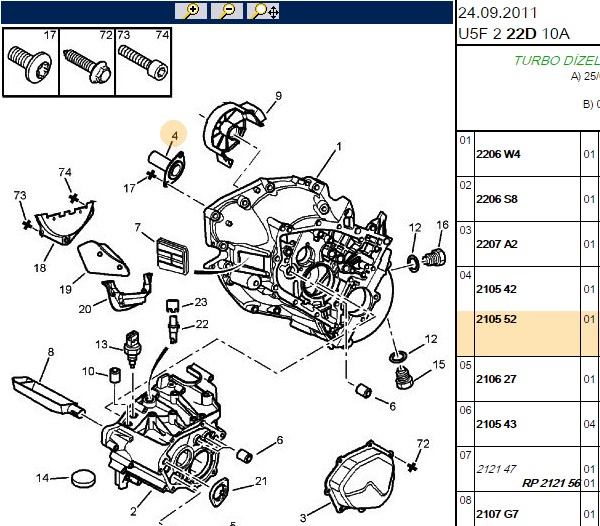Image resolution: width=600 pixels, height=526 pixels.
Task: Open the screw 73/74 thumbnail
Action: tap(143, 62)
